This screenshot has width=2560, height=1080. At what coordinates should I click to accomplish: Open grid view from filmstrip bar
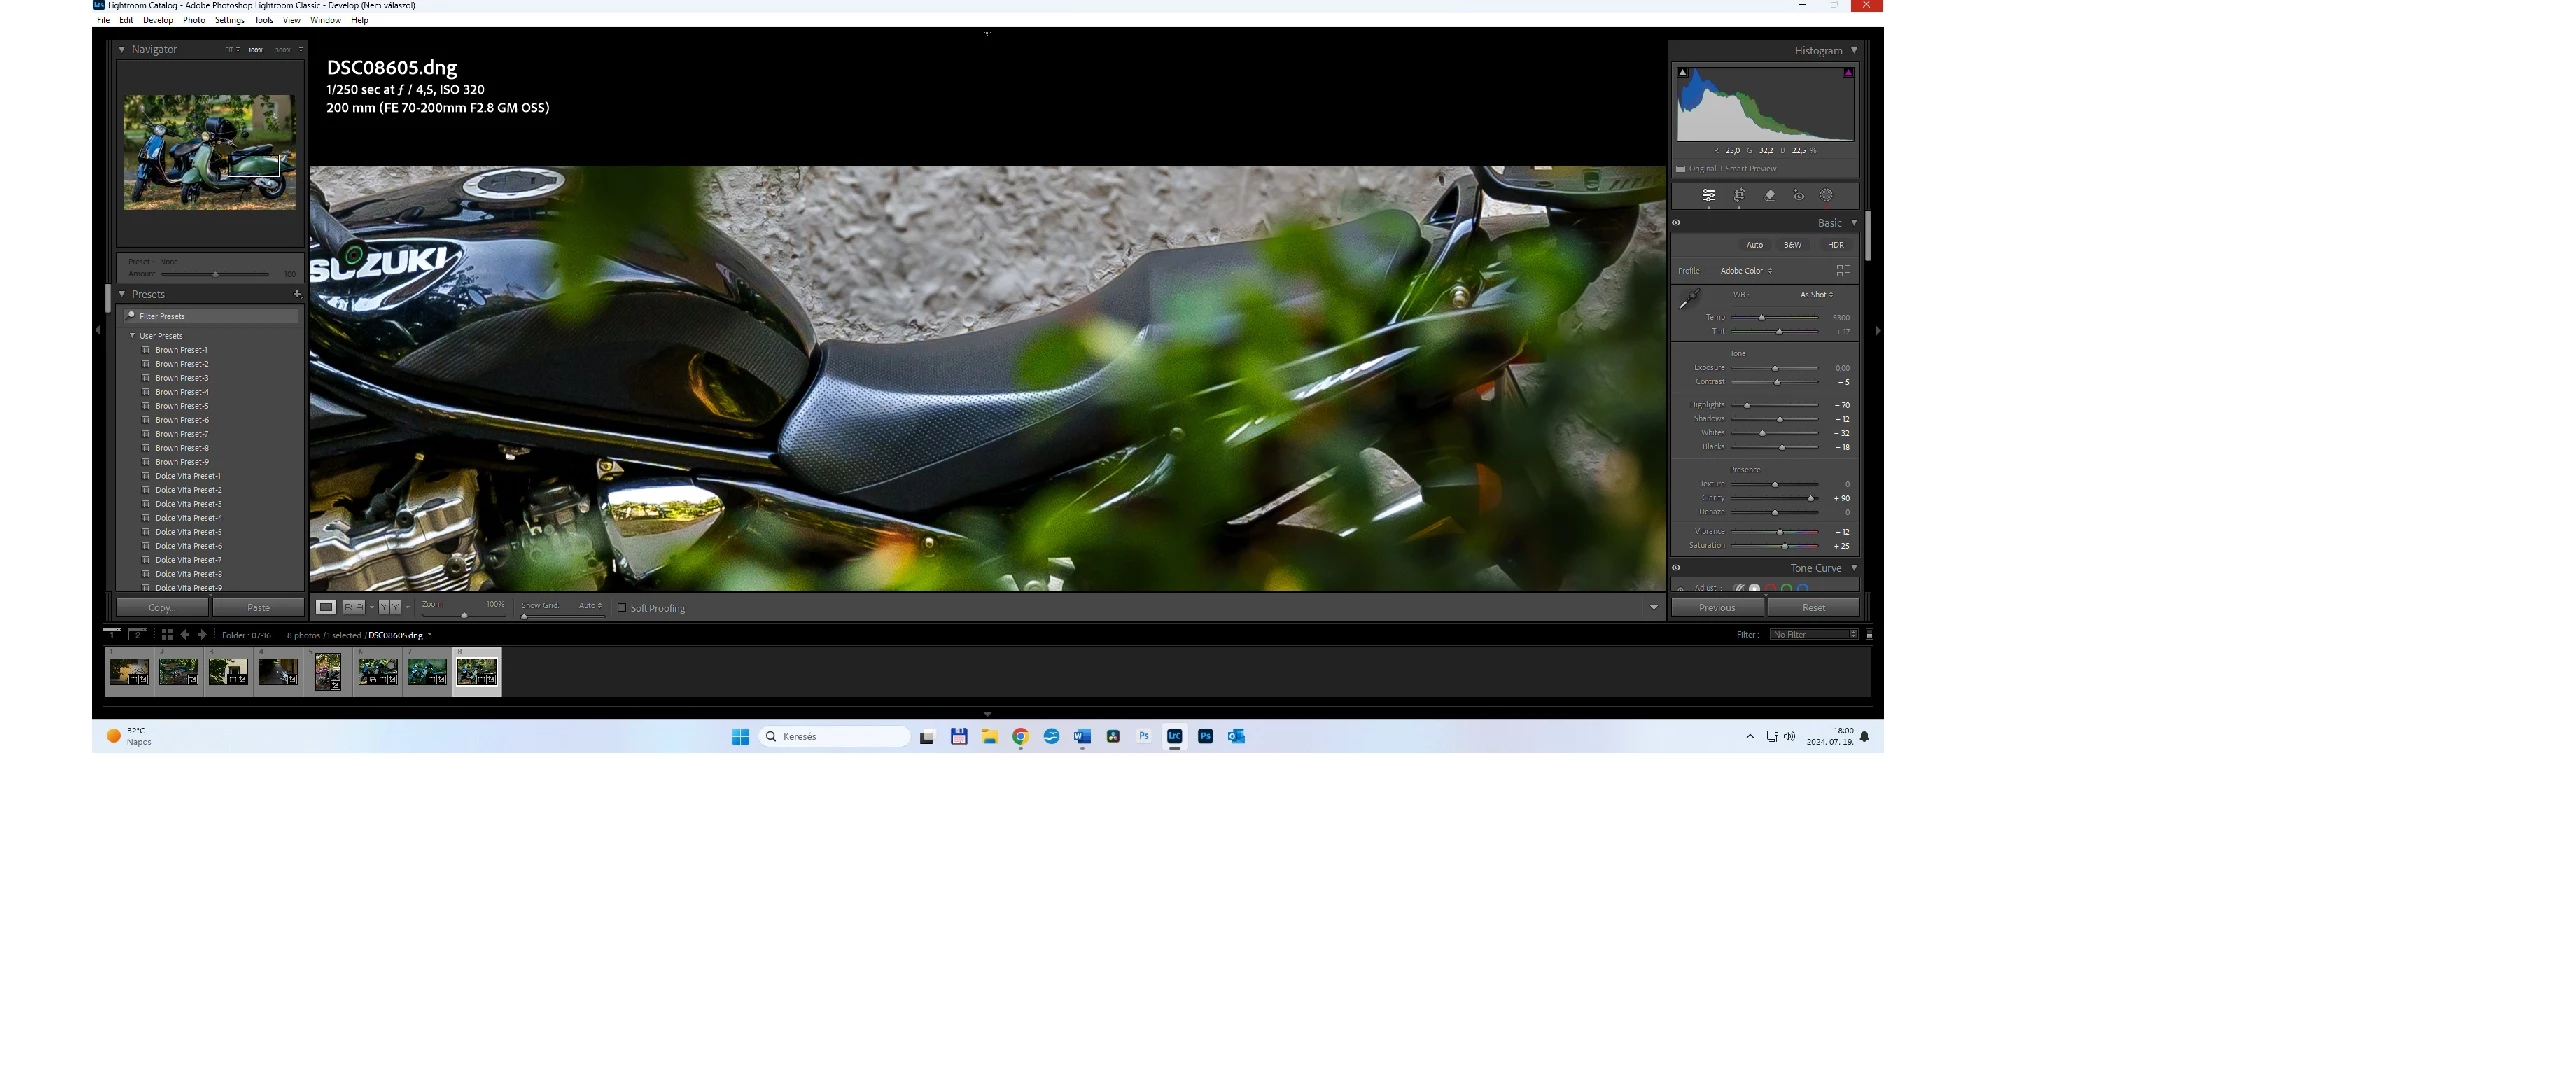point(167,635)
